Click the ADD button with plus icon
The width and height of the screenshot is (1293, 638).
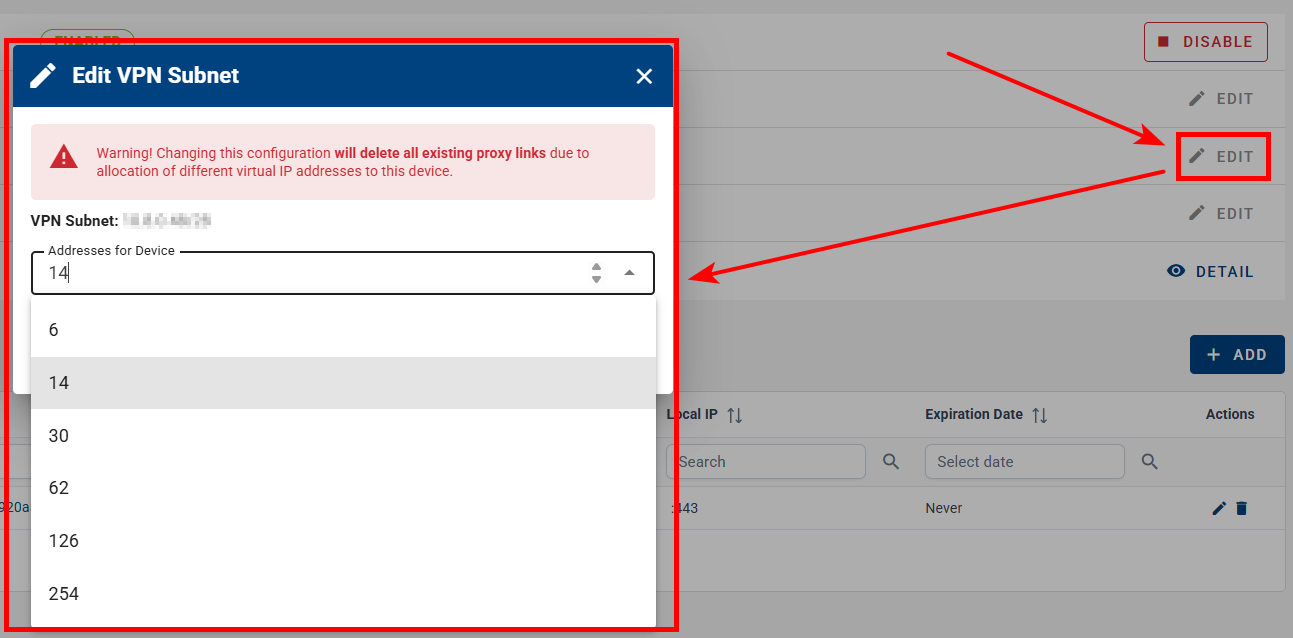(x=1236, y=355)
